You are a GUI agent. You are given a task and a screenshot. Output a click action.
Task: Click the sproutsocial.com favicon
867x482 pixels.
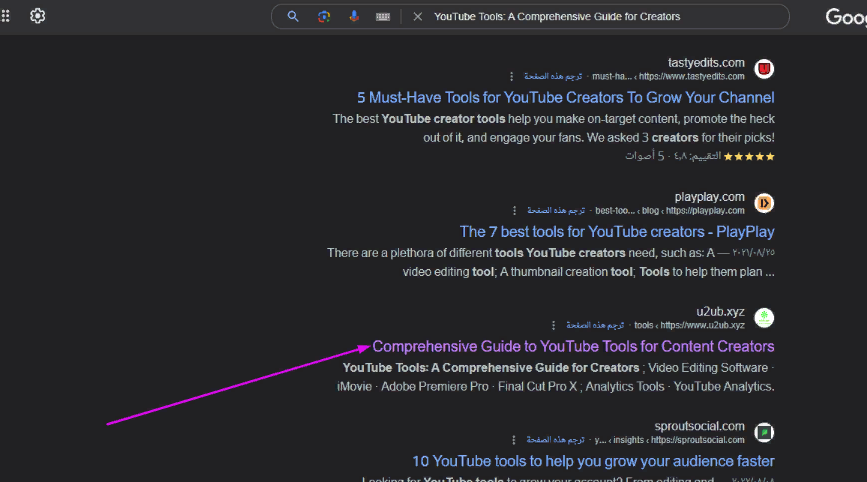(x=764, y=432)
